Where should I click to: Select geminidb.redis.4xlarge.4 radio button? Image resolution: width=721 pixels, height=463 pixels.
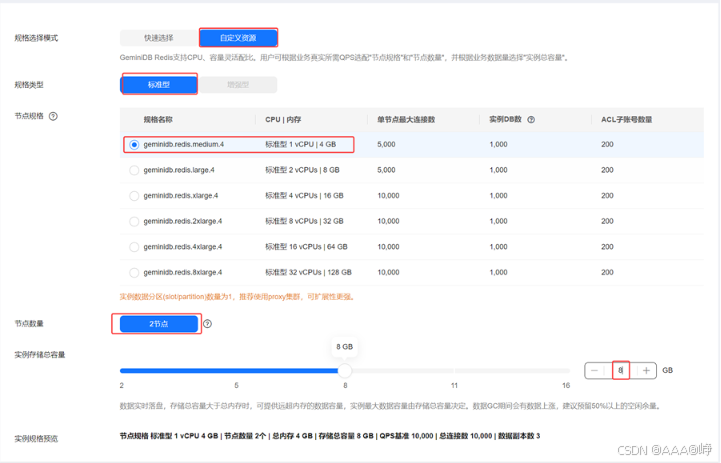134,247
